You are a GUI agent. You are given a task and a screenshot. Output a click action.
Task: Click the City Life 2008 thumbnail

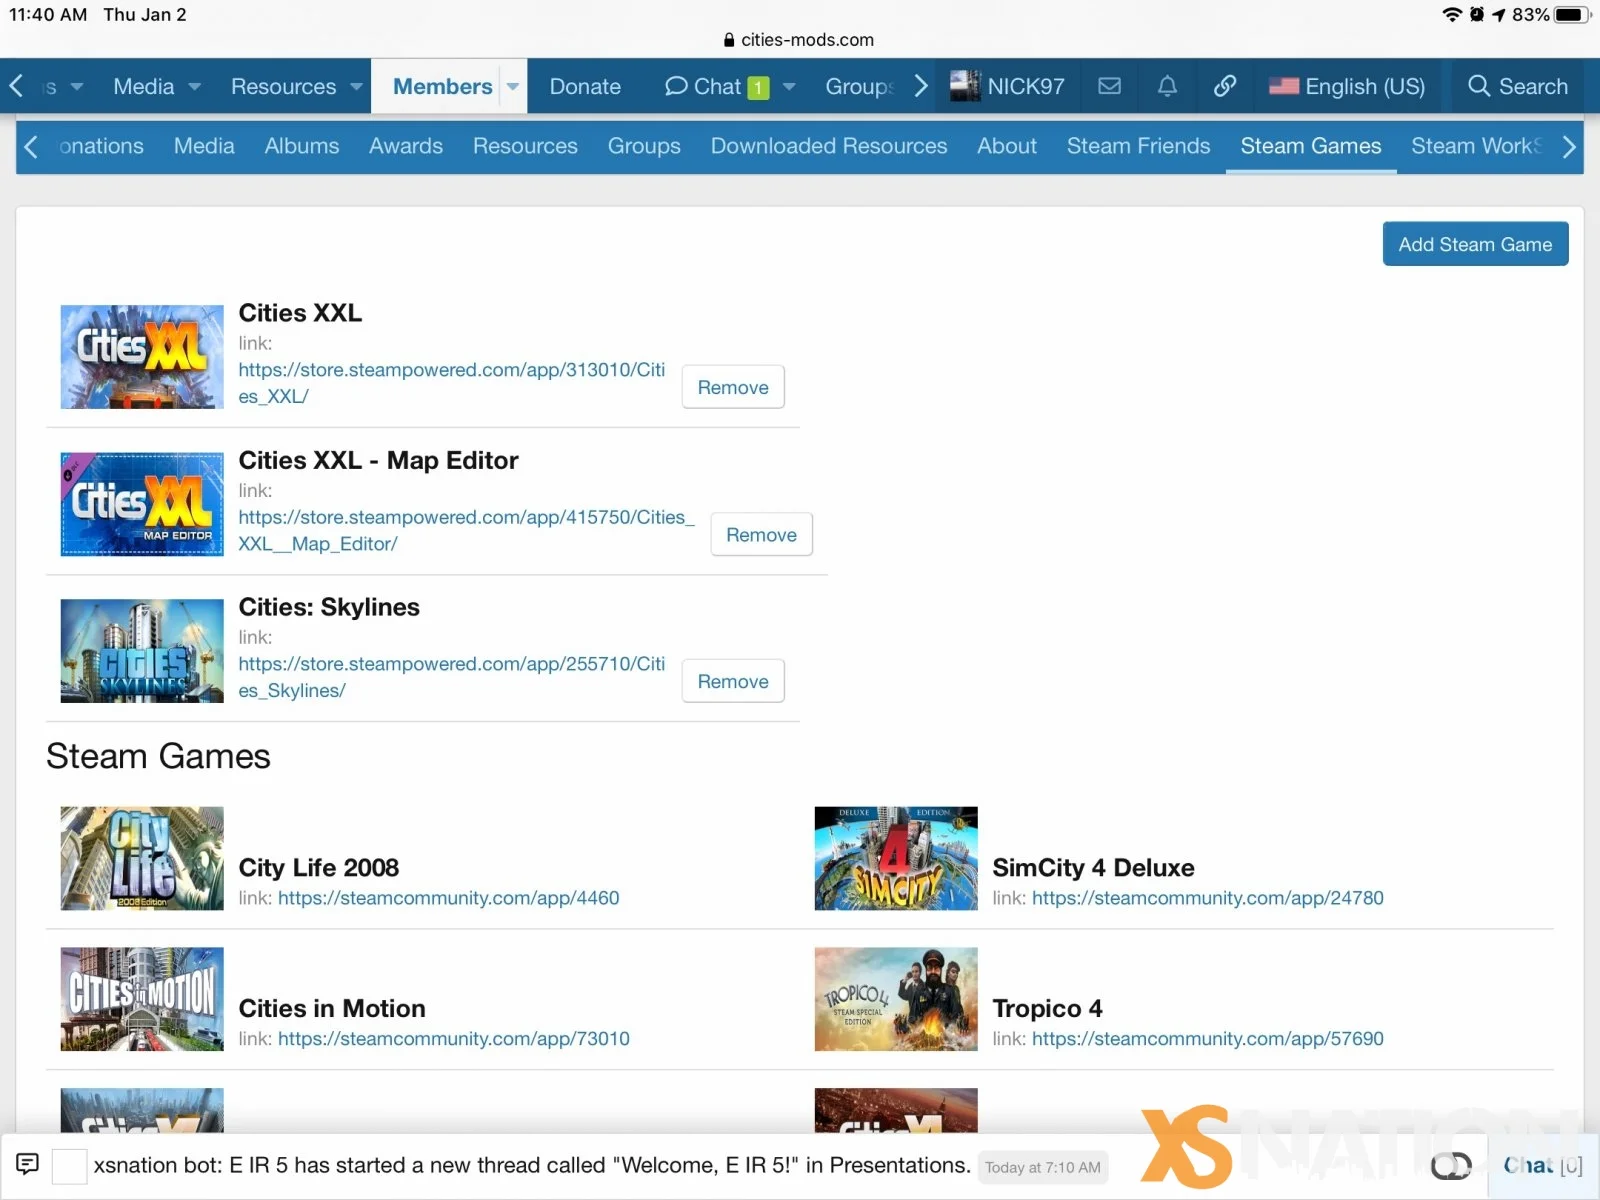coord(142,858)
